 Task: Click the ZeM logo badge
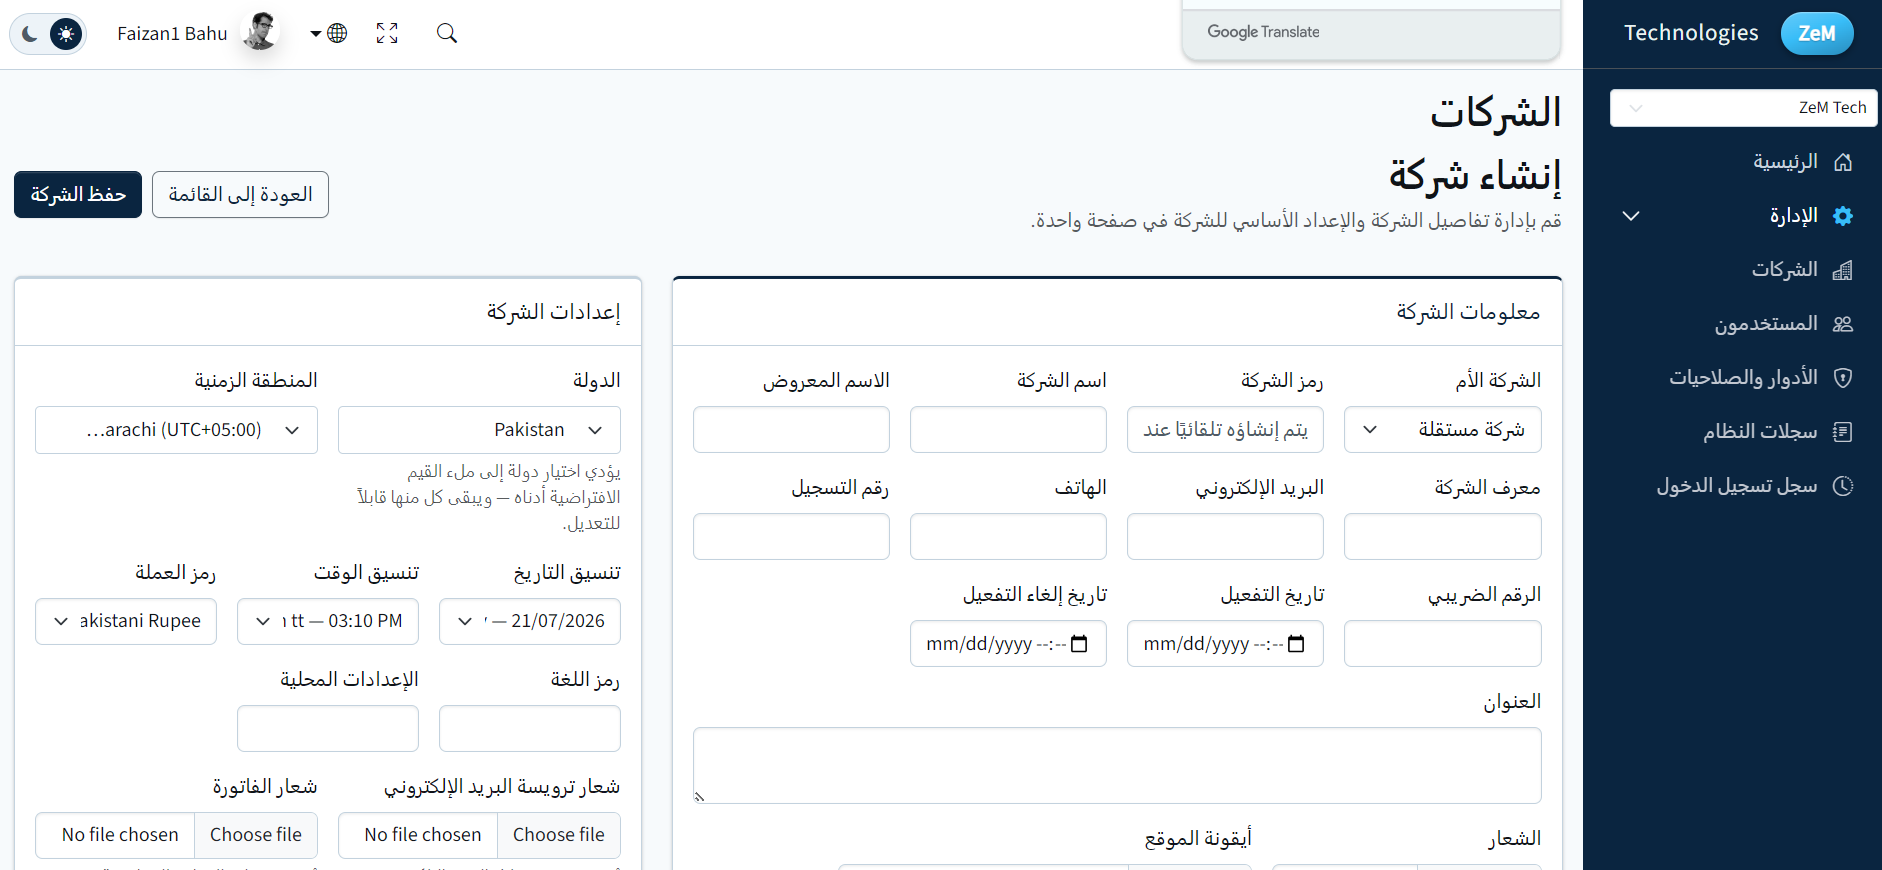(1817, 33)
